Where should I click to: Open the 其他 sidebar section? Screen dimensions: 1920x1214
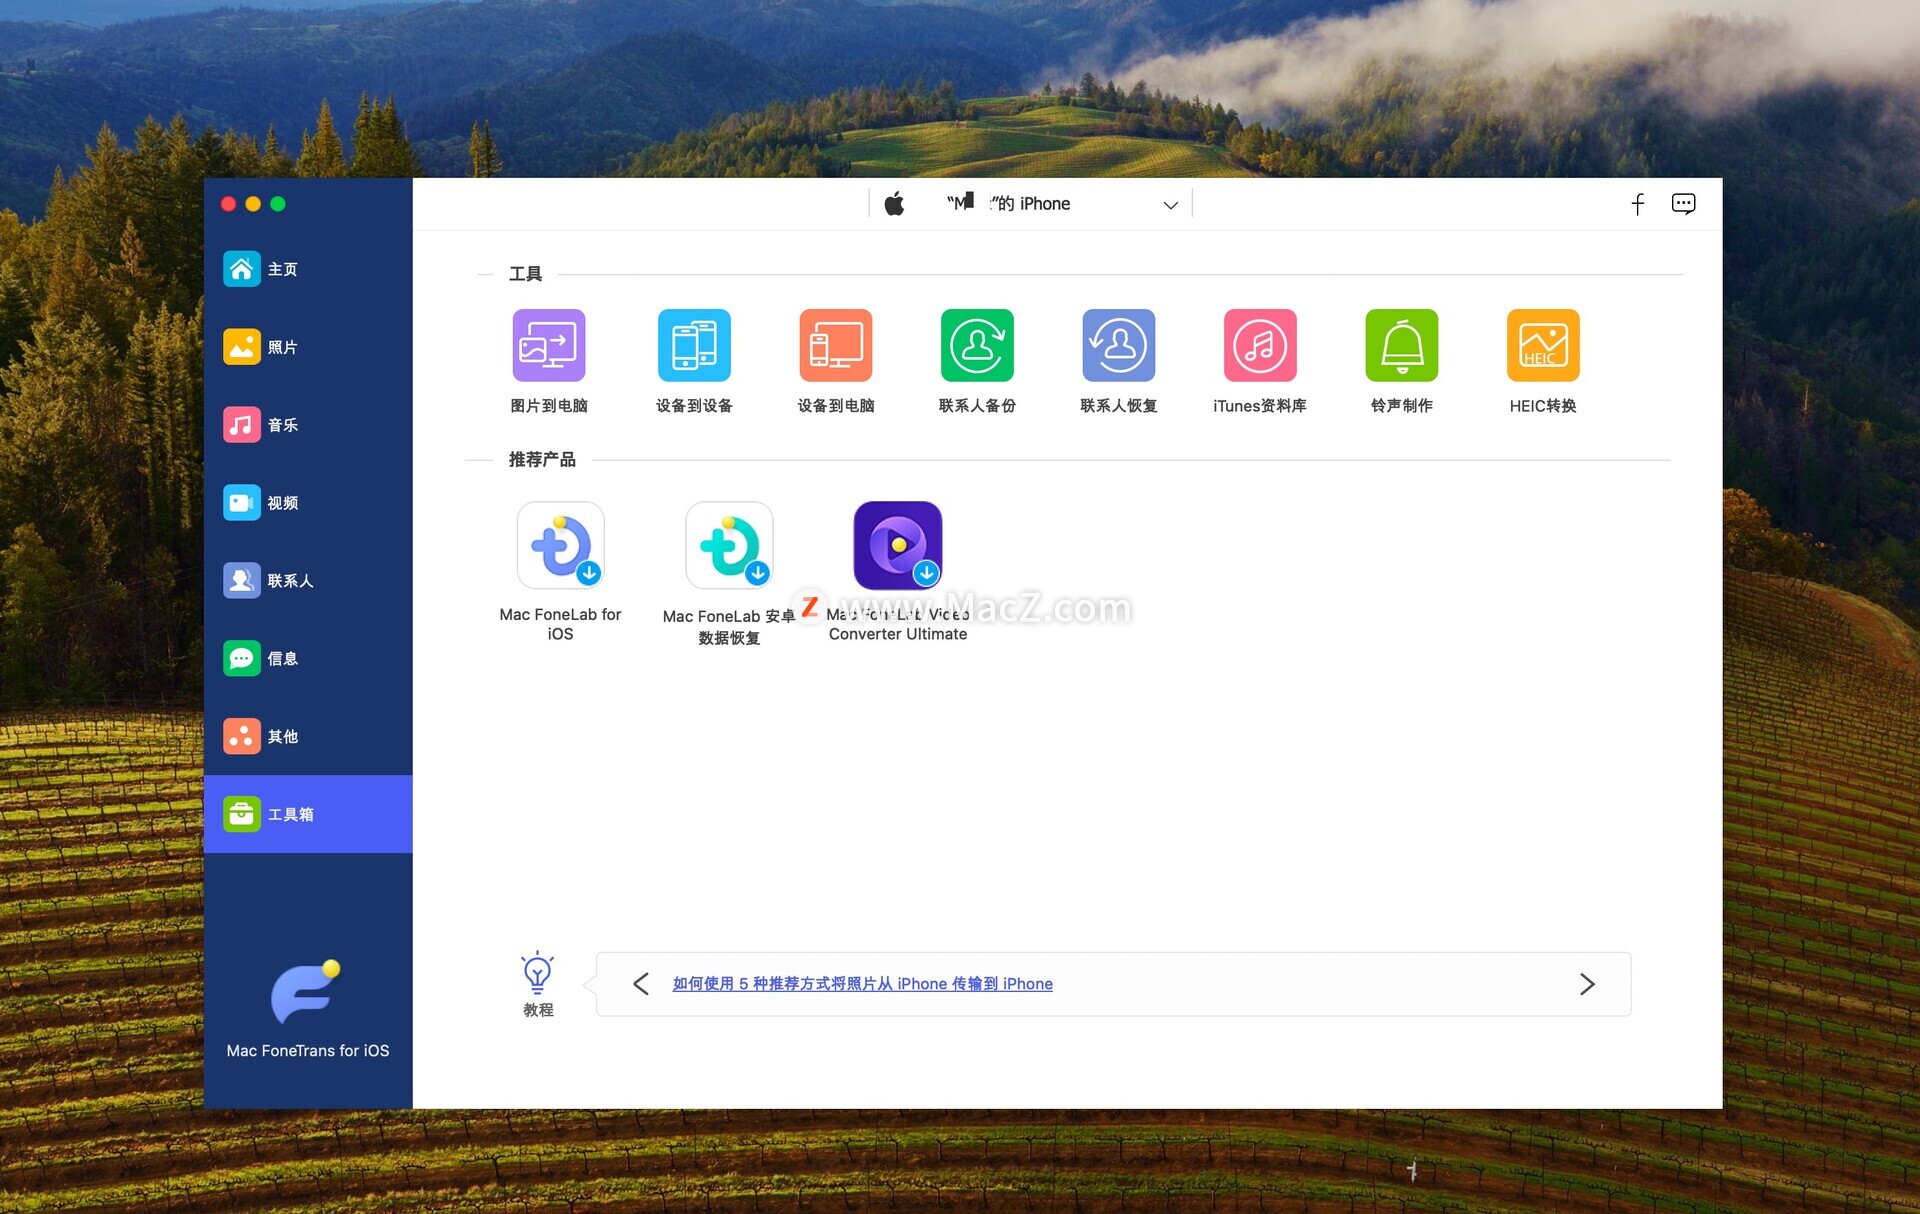(x=308, y=737)
